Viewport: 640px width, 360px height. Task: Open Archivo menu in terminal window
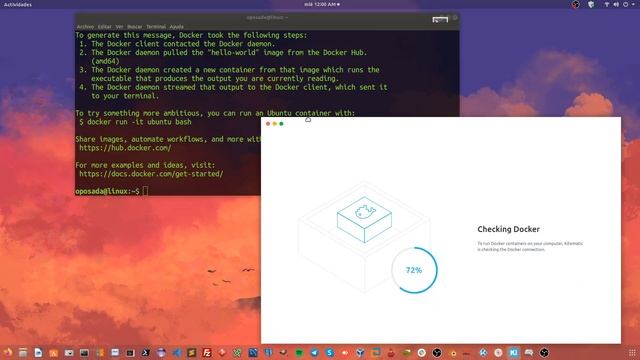pyautogui.click(x=85, y=27)
